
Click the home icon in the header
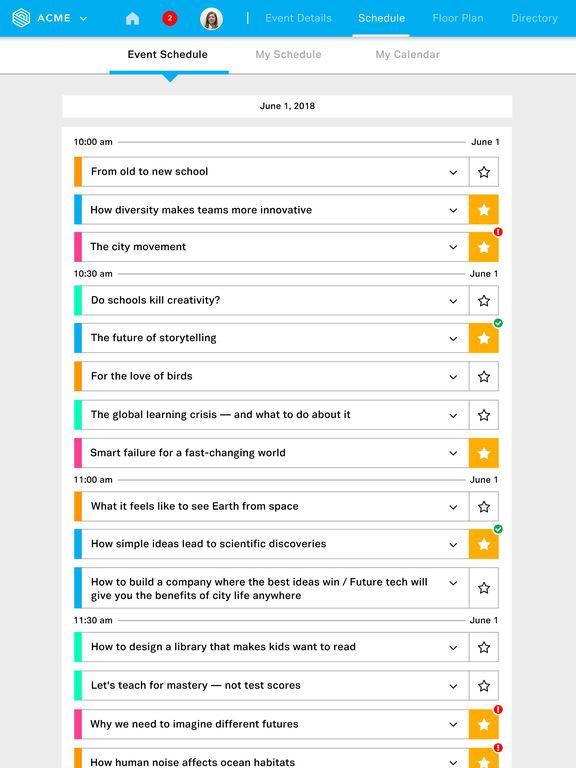[132, 19]
